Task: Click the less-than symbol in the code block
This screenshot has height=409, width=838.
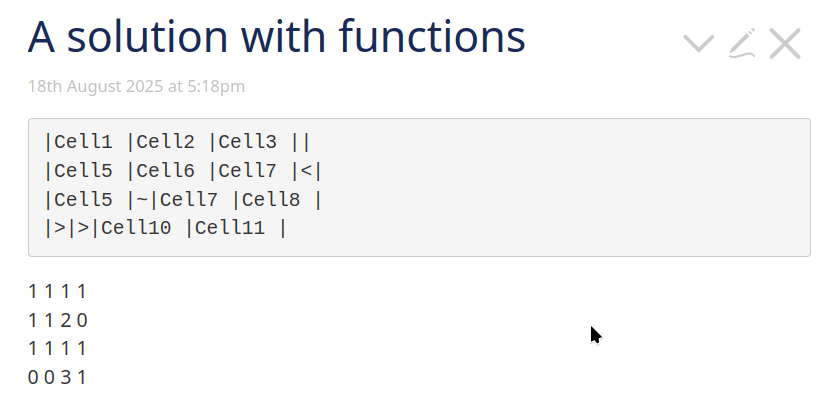Action: pos(306,172)
